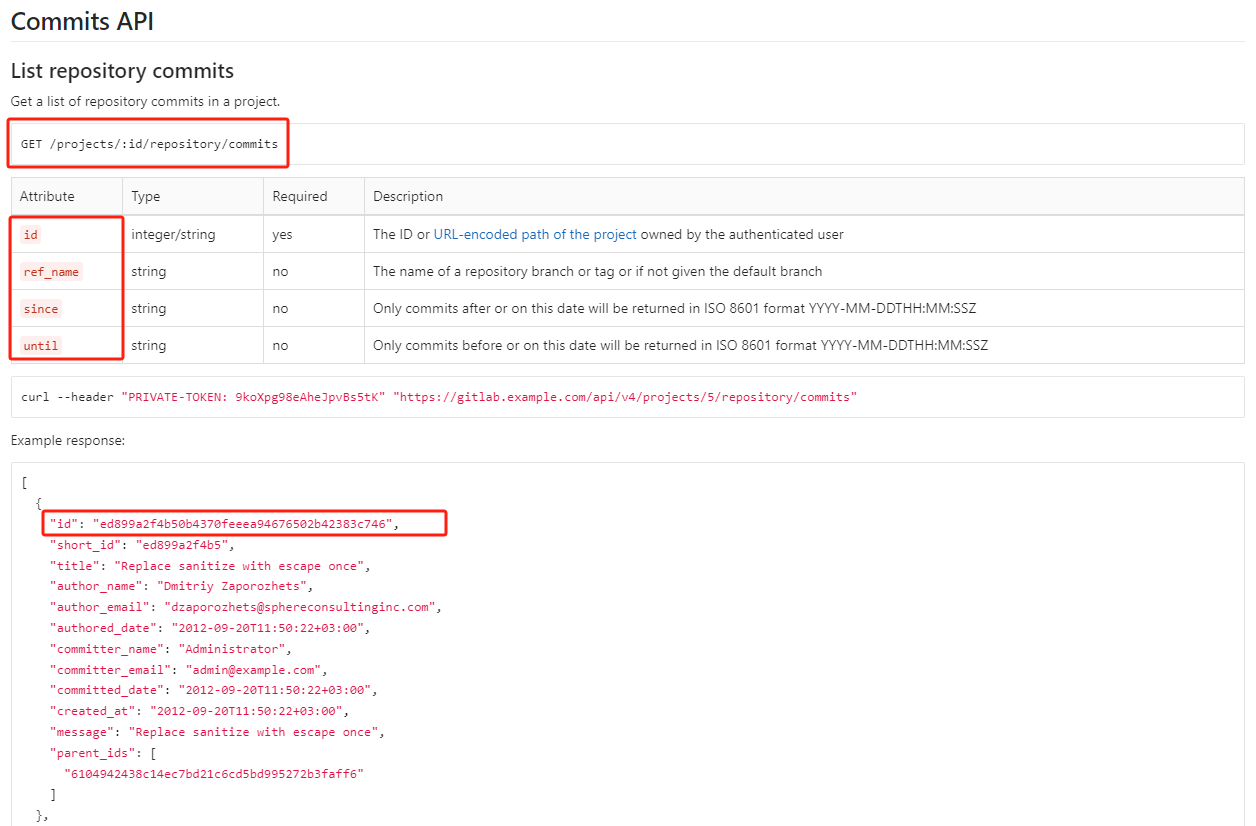1256x826 pixels.
Task: Click the "parent_ids" line in JSON
Action: pos(103,753)
